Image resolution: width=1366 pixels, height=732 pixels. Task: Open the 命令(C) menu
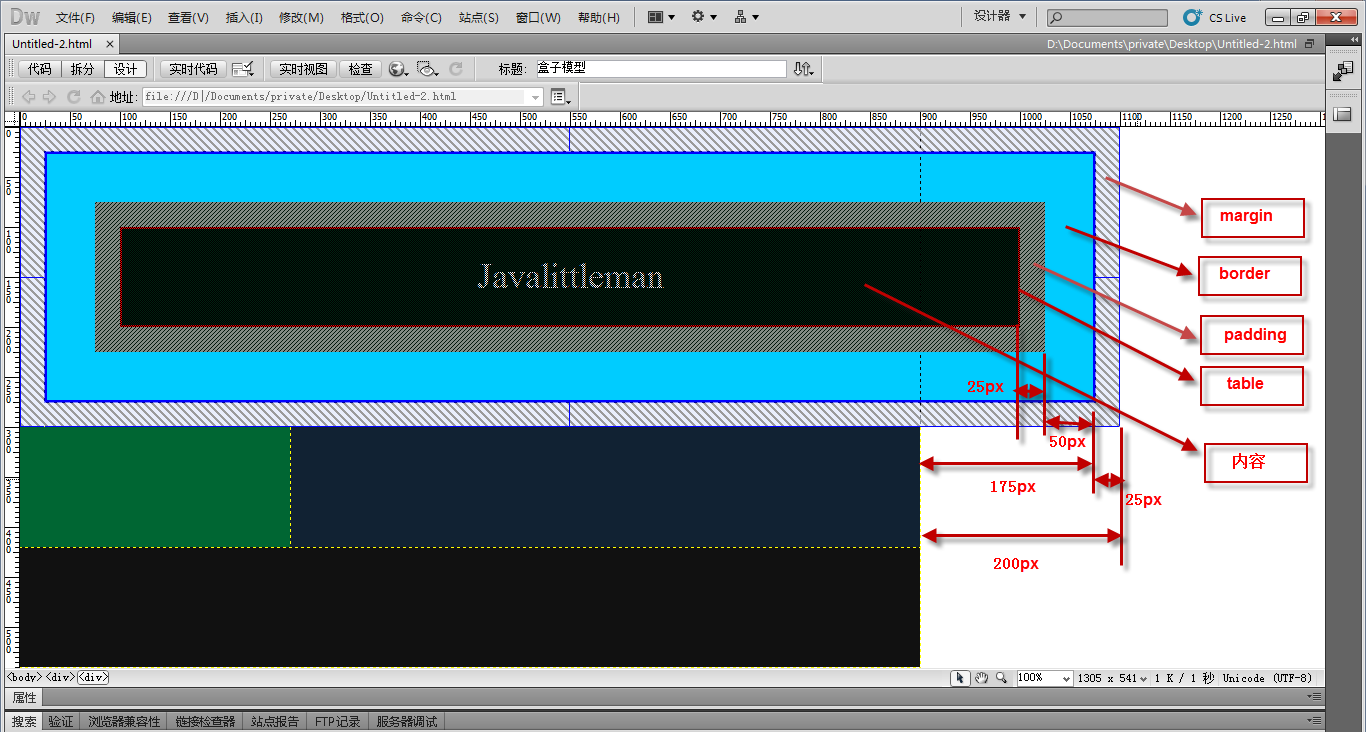pos(421,18)
